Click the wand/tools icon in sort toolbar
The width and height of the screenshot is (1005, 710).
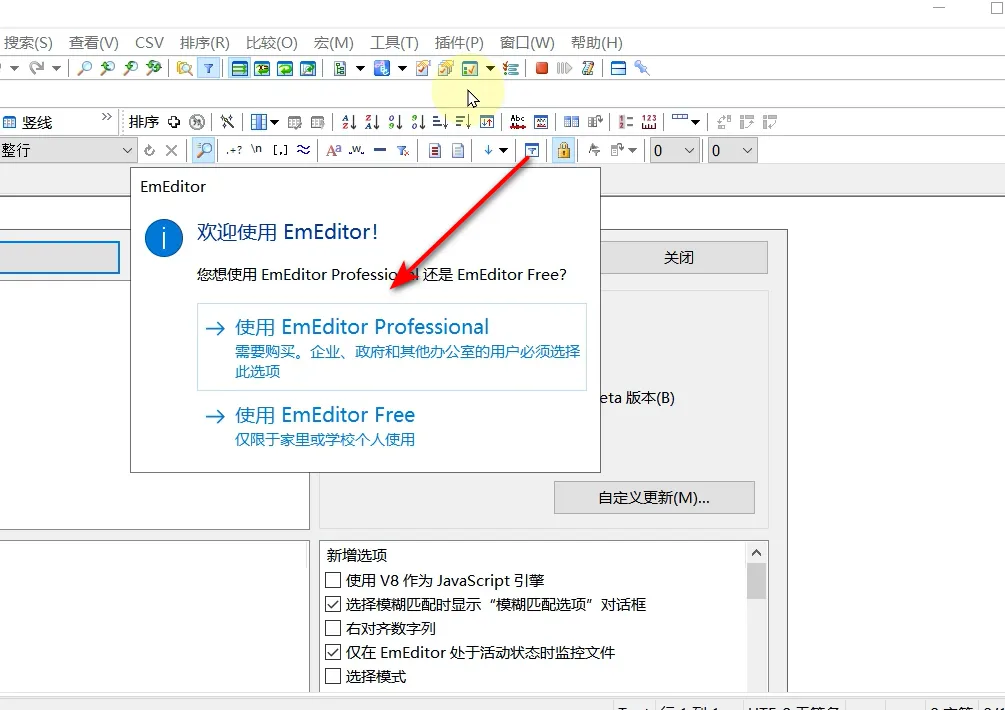[x=227, y=122]
